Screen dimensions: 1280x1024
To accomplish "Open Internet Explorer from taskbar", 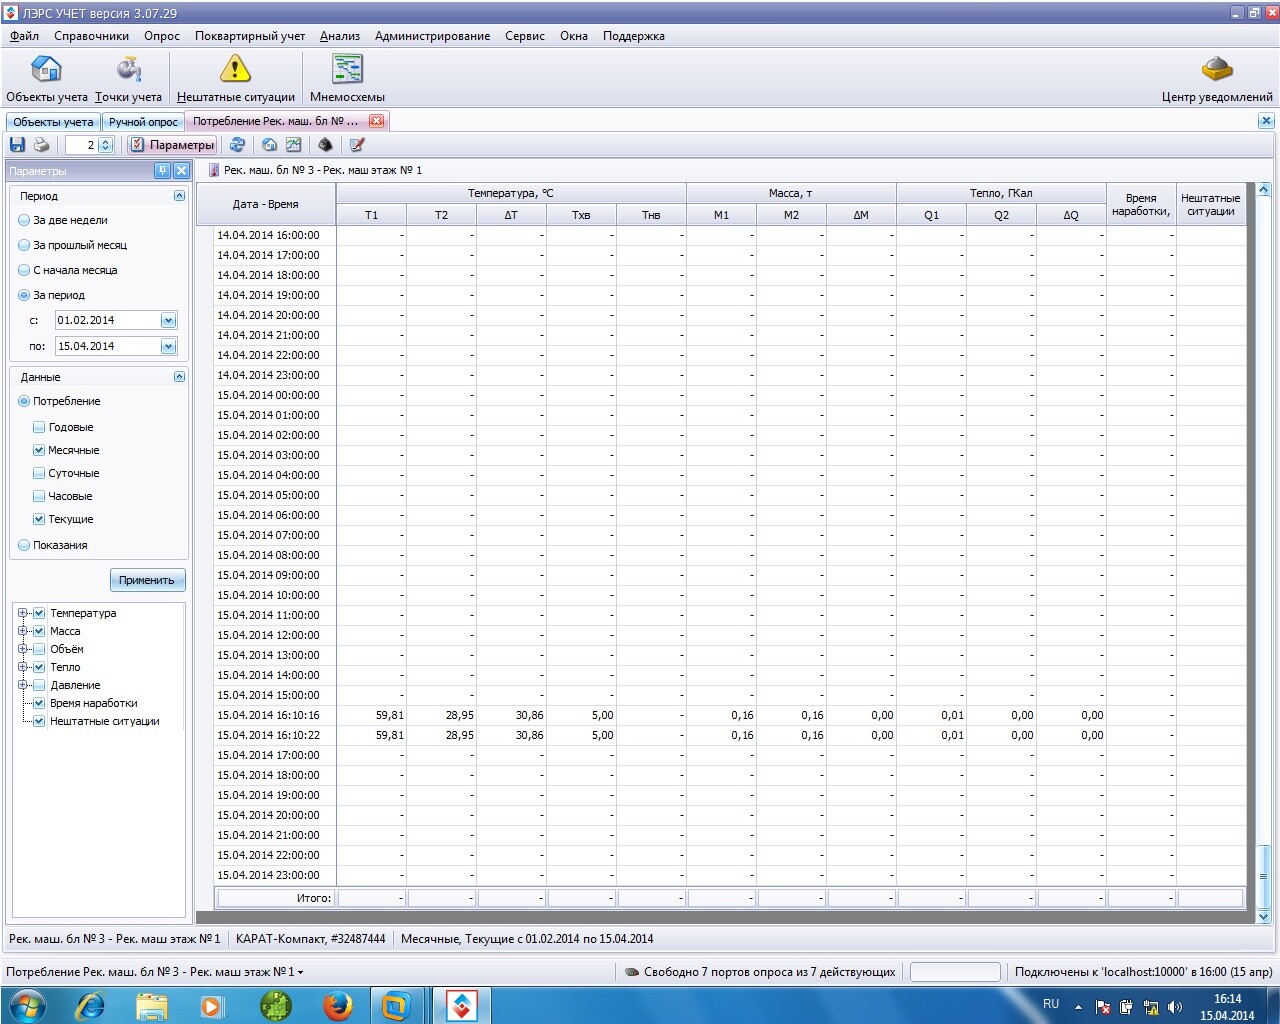I will (90, 1005).
